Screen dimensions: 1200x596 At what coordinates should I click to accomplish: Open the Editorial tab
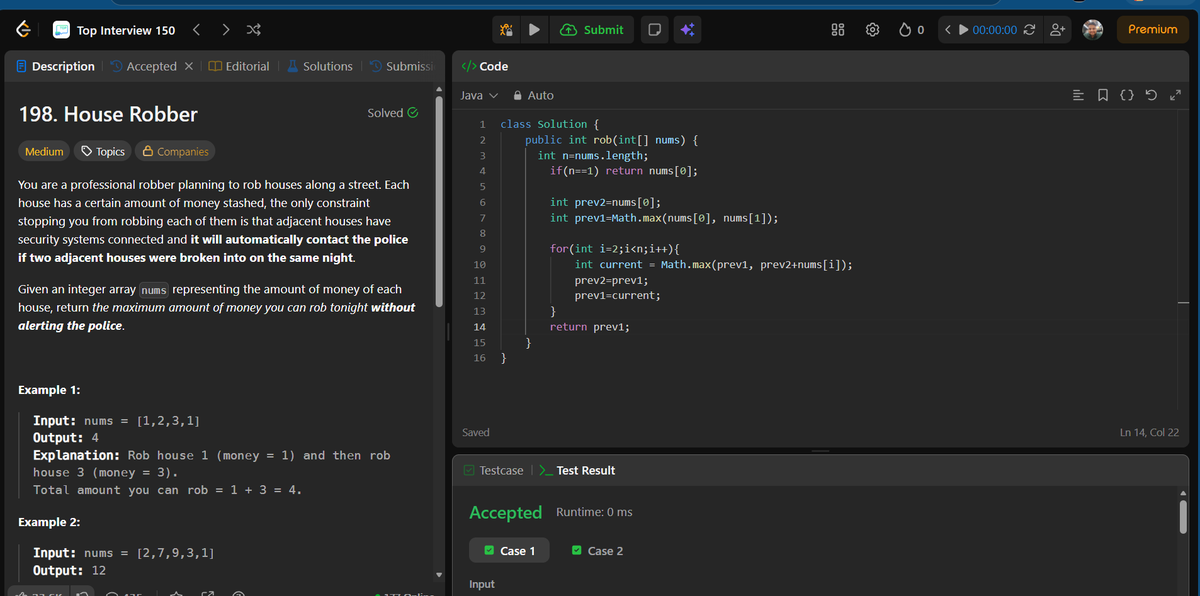click(239, 66)
